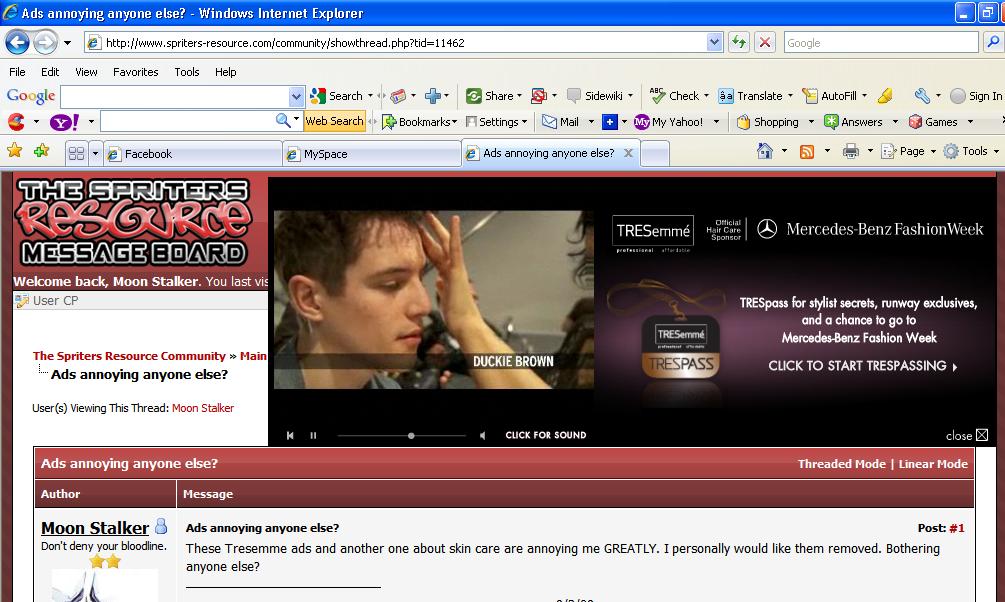This screenshot has height=602, width=1005.
Task: Open the Edit menu
Action: (50, 72)
